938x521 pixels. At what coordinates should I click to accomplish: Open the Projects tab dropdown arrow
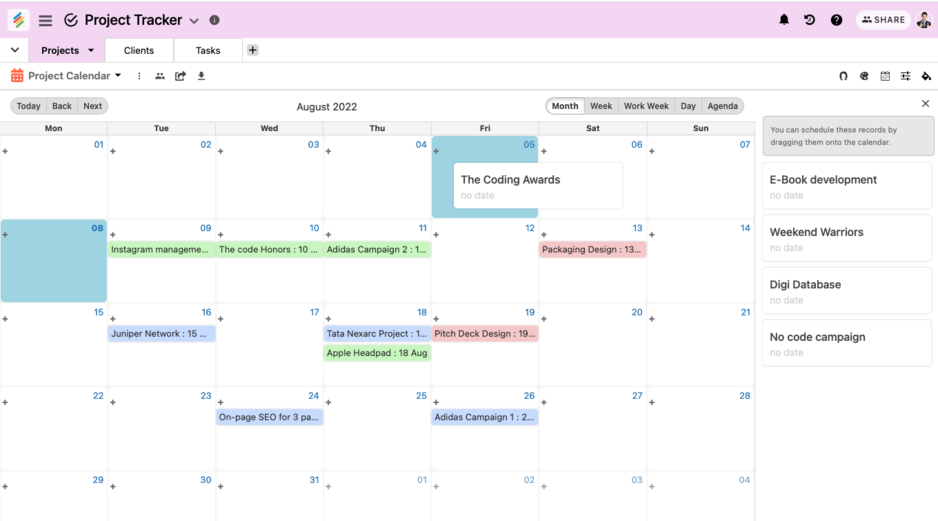91,51
